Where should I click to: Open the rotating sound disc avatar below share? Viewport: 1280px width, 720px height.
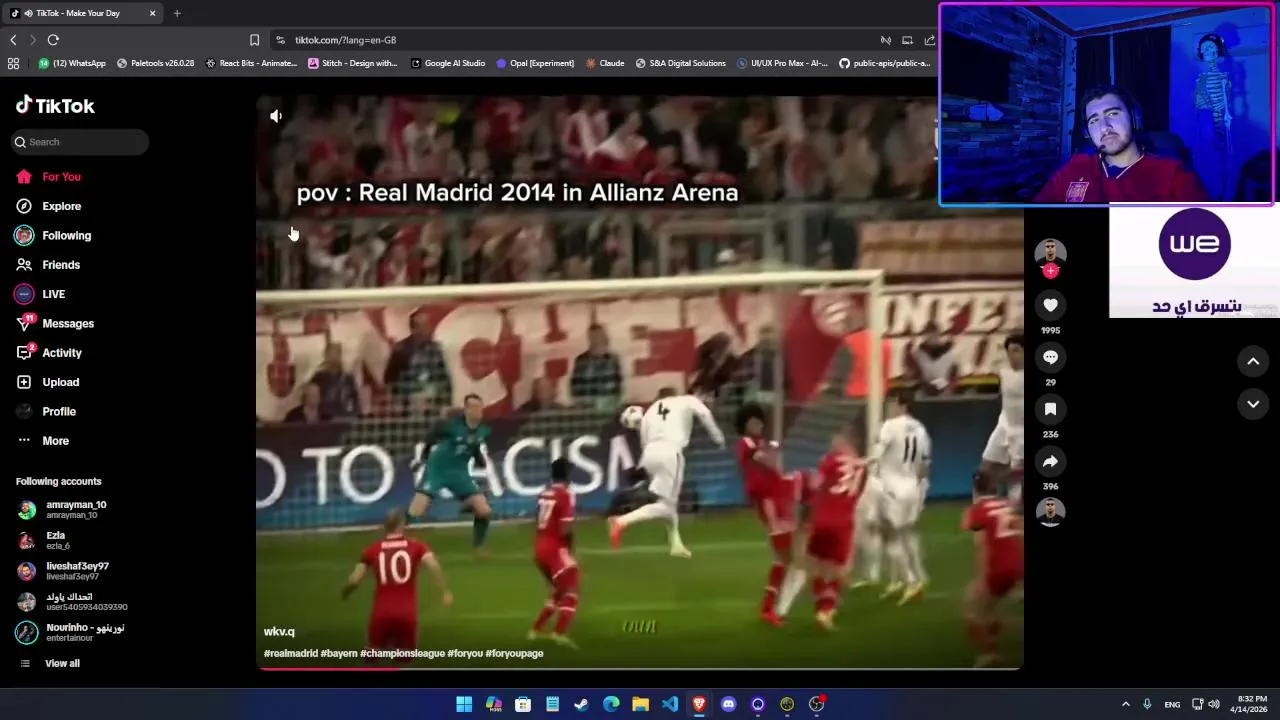pyautogui.click(x=1050, y=512)
